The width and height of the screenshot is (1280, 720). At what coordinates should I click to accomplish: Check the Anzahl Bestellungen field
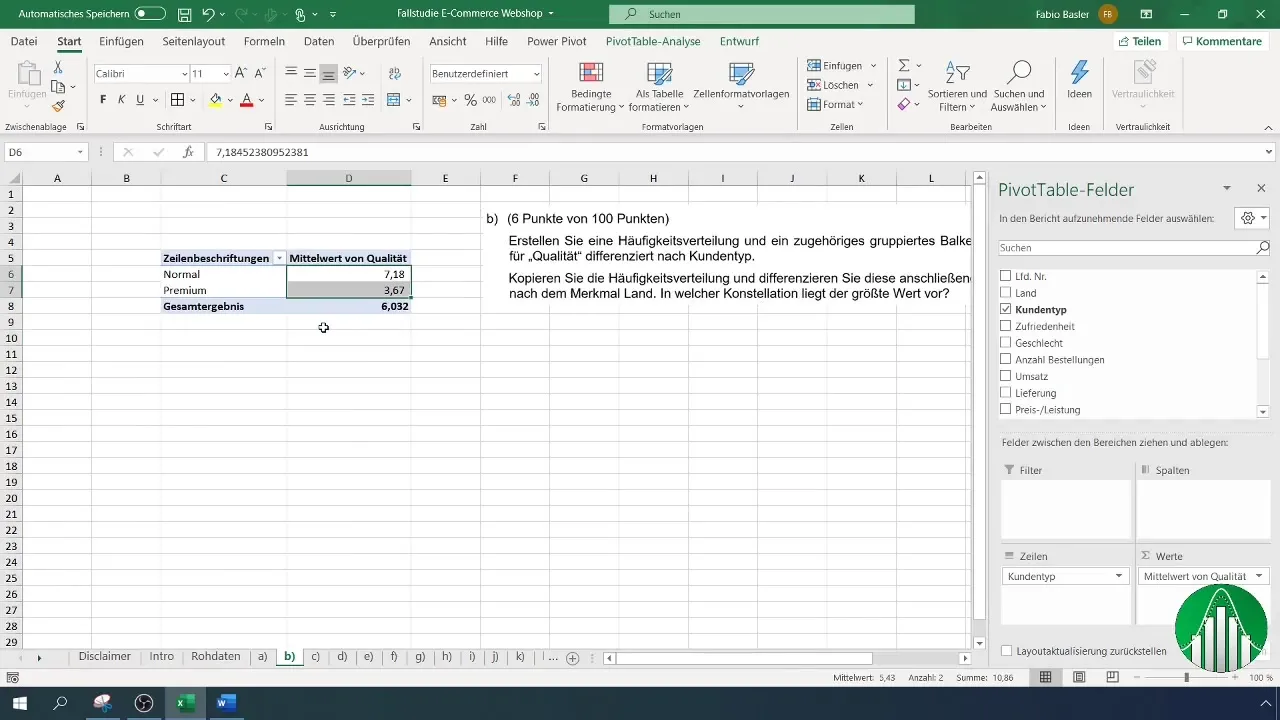coord(1006,359)
